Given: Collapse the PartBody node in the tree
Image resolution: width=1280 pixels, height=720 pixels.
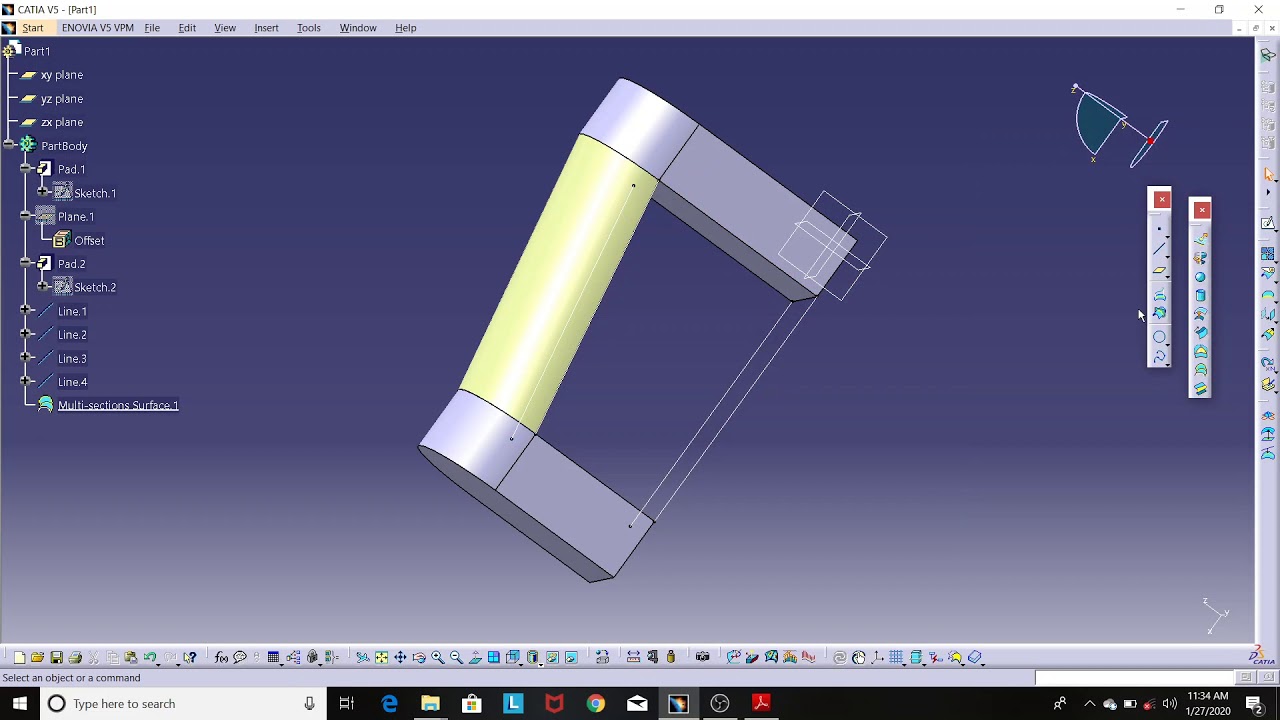Looking at the screenshot, I should (x=9, y=146).
